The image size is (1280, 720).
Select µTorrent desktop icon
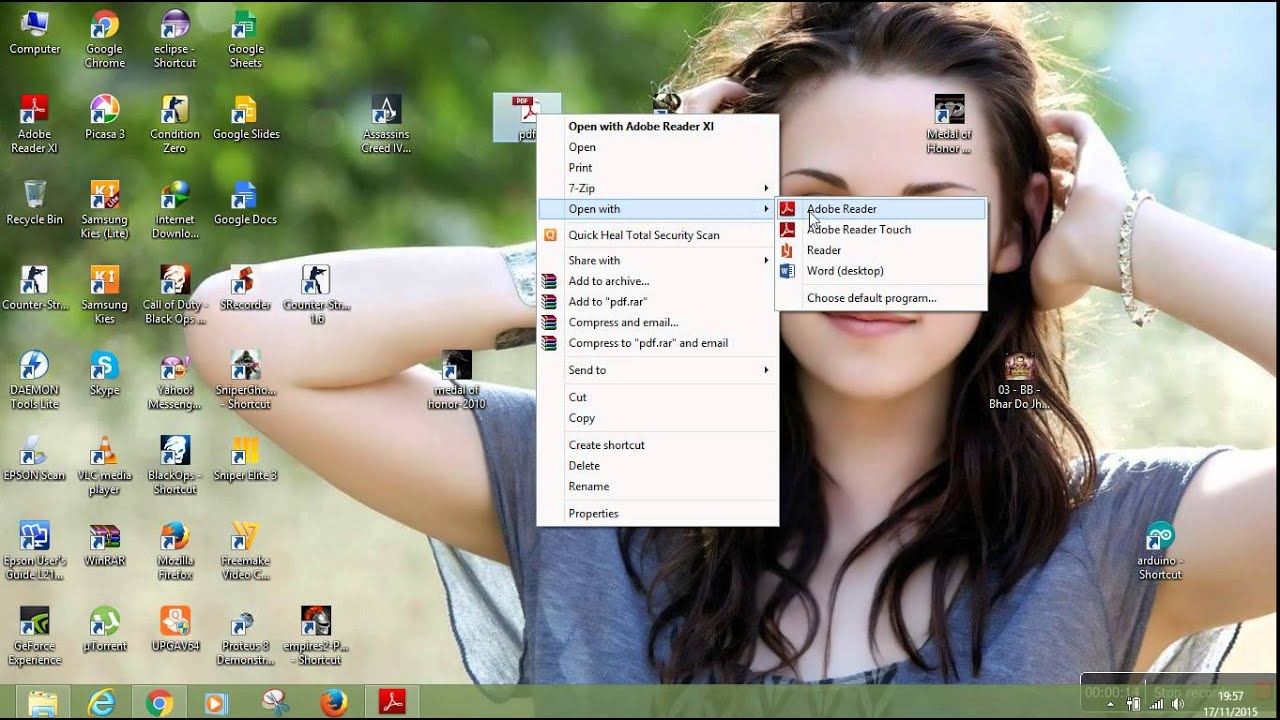(104, 629)
